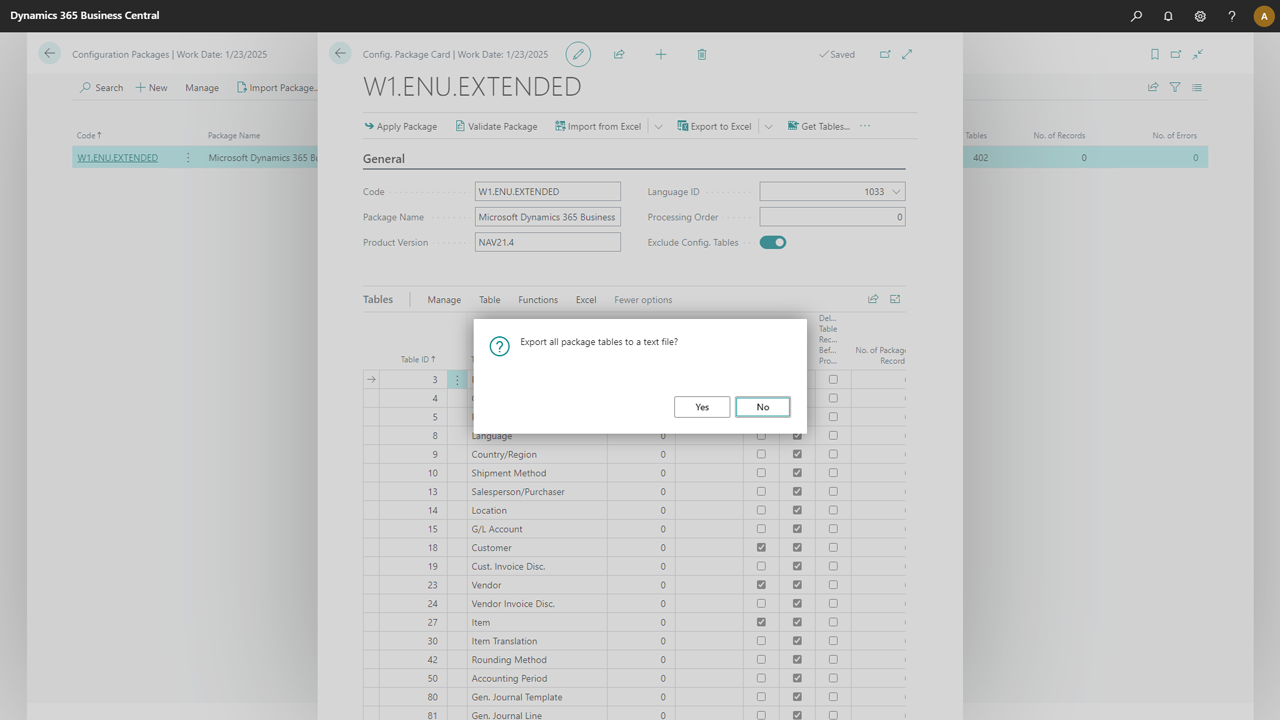Open the settings gear menu

click(x=1200, y=16)
